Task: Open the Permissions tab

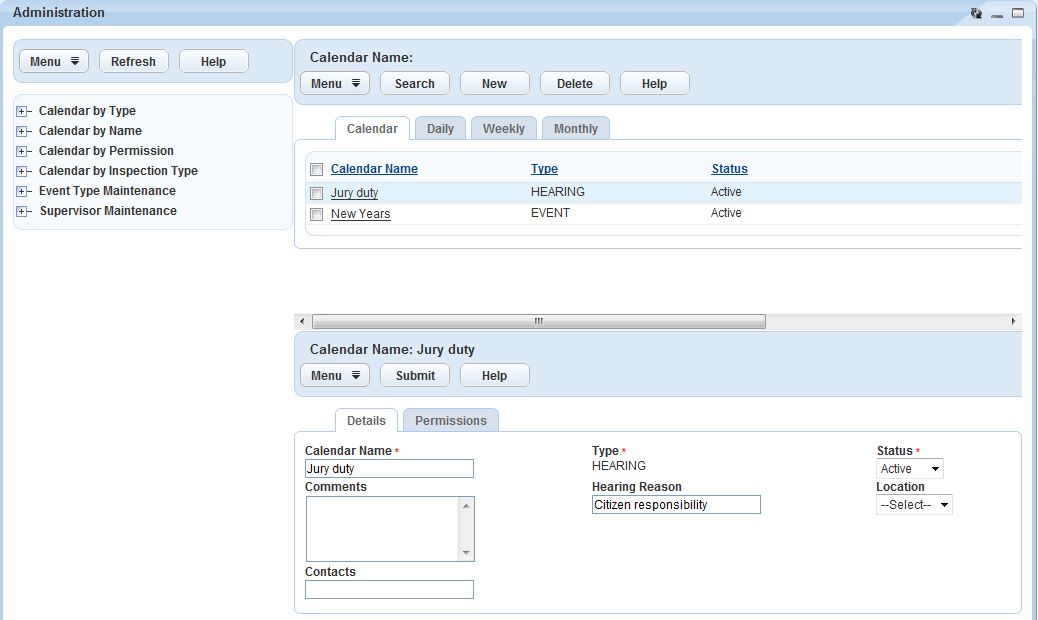Action: [x=450, y=421]
